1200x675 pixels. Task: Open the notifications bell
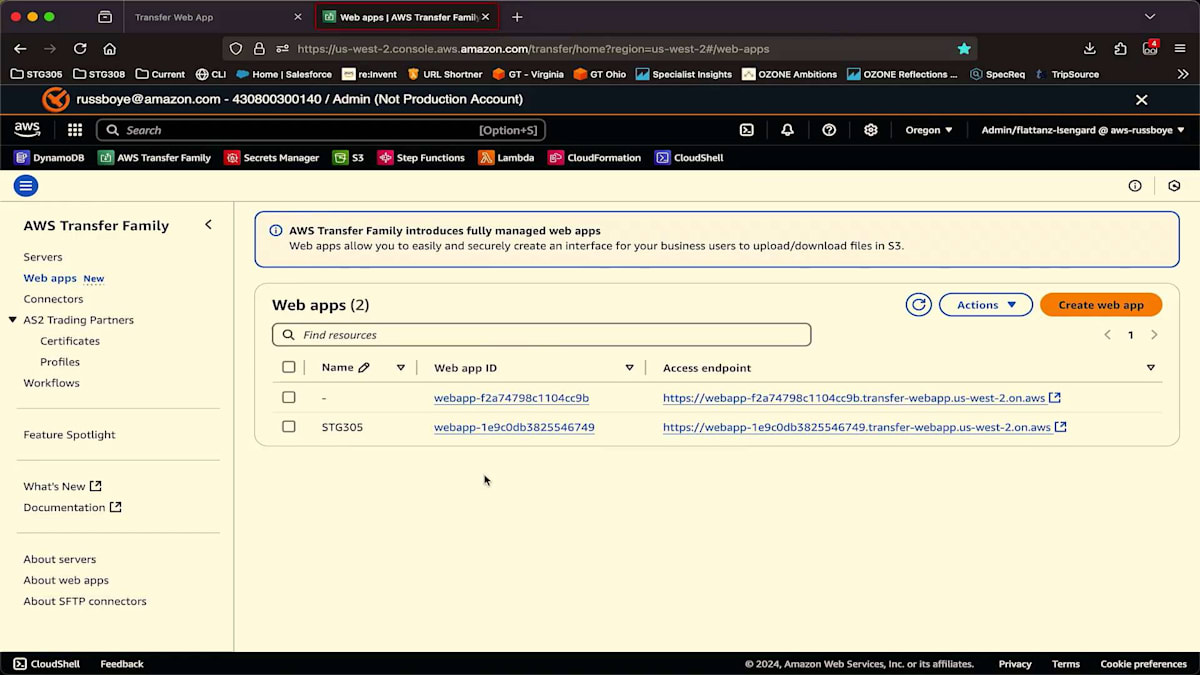click(x=788, y=130)
